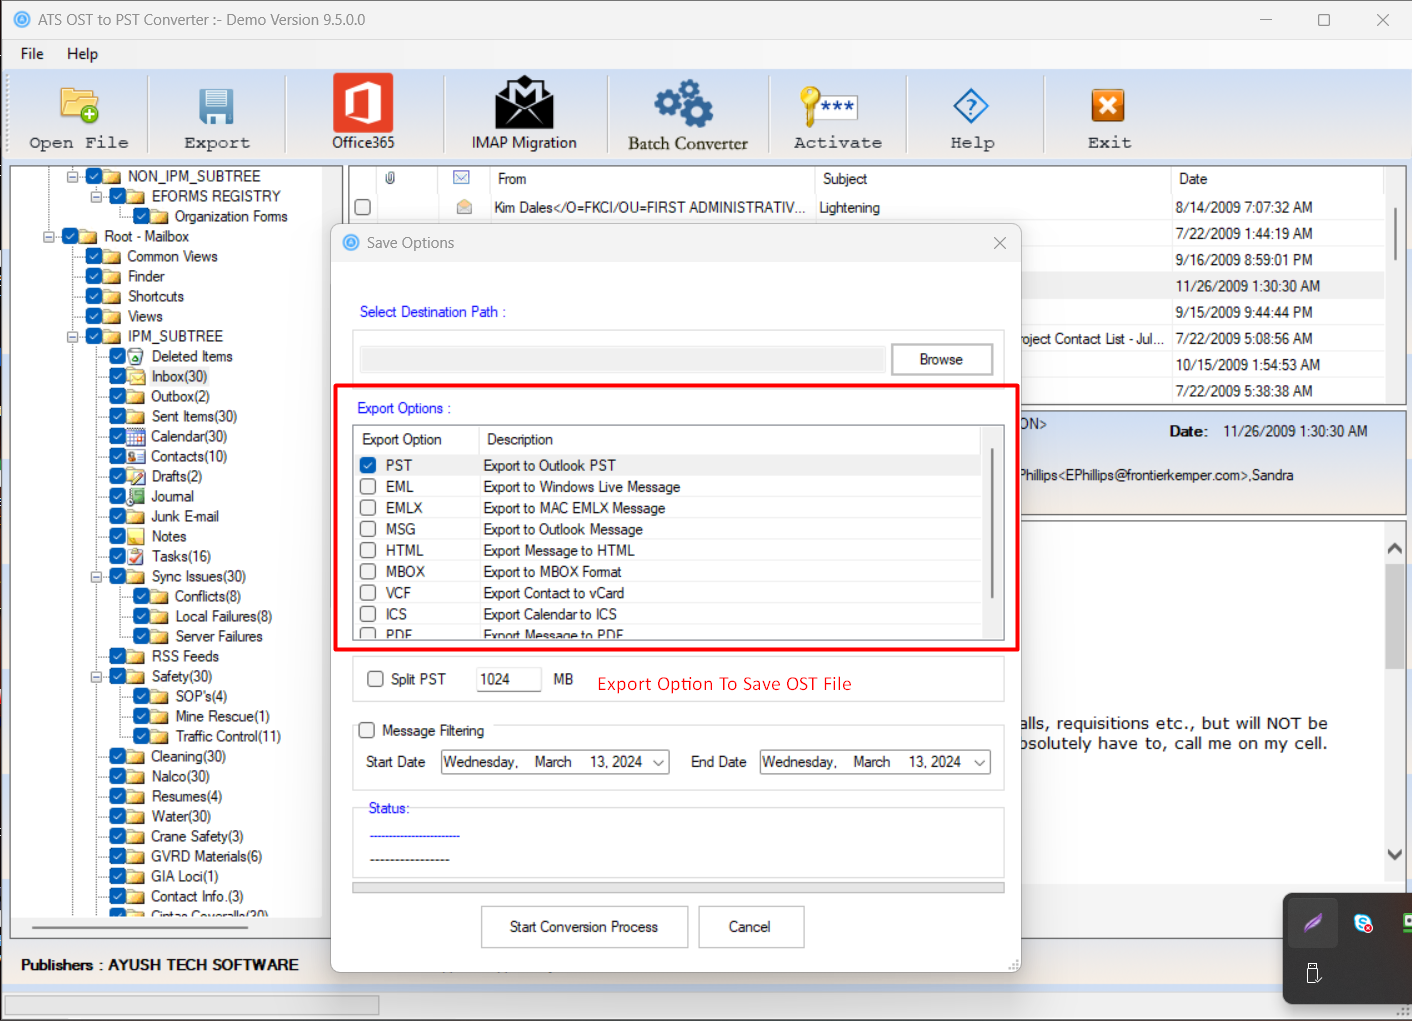This screenshot has width=1412, height=1021.
Task: Collapse the Sync Issues(30) node
Action: 96,577
